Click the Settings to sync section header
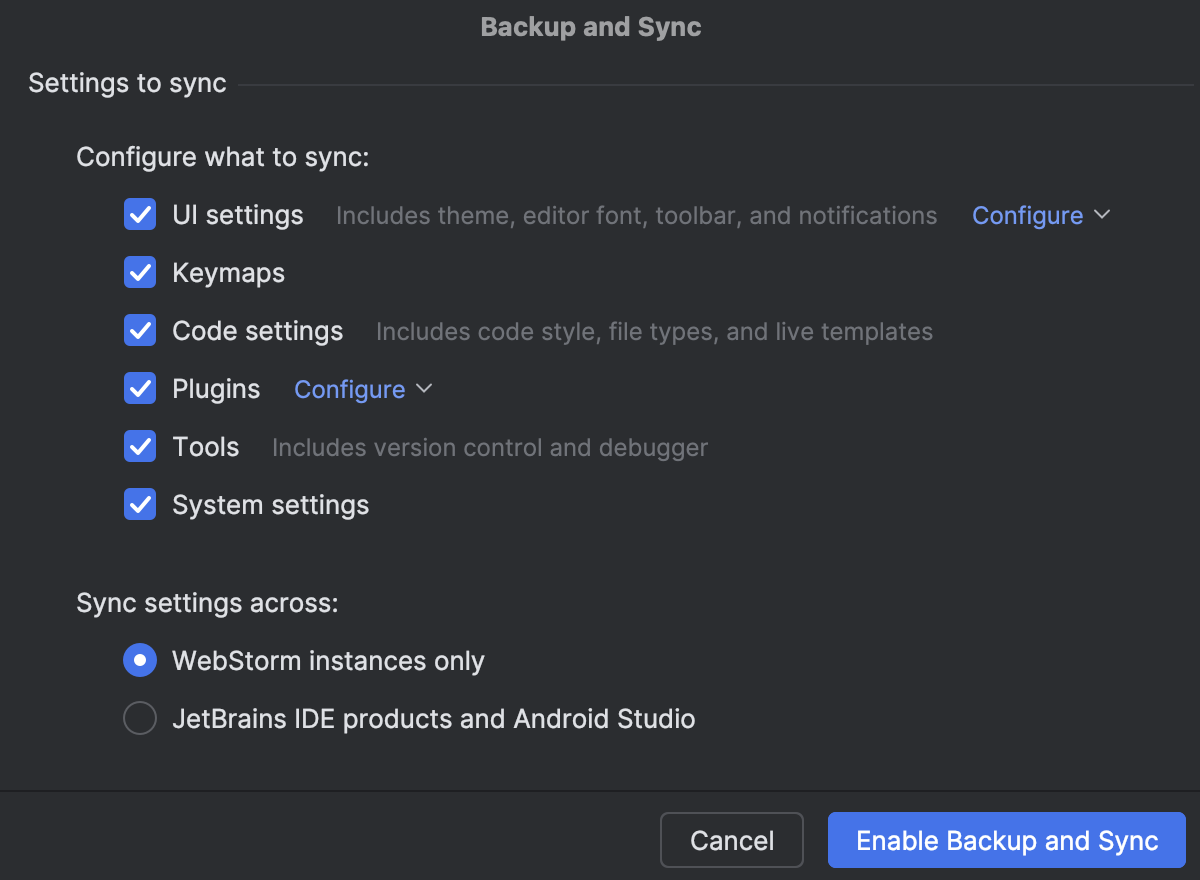The image size is (1200, 880). coord(127,83)
